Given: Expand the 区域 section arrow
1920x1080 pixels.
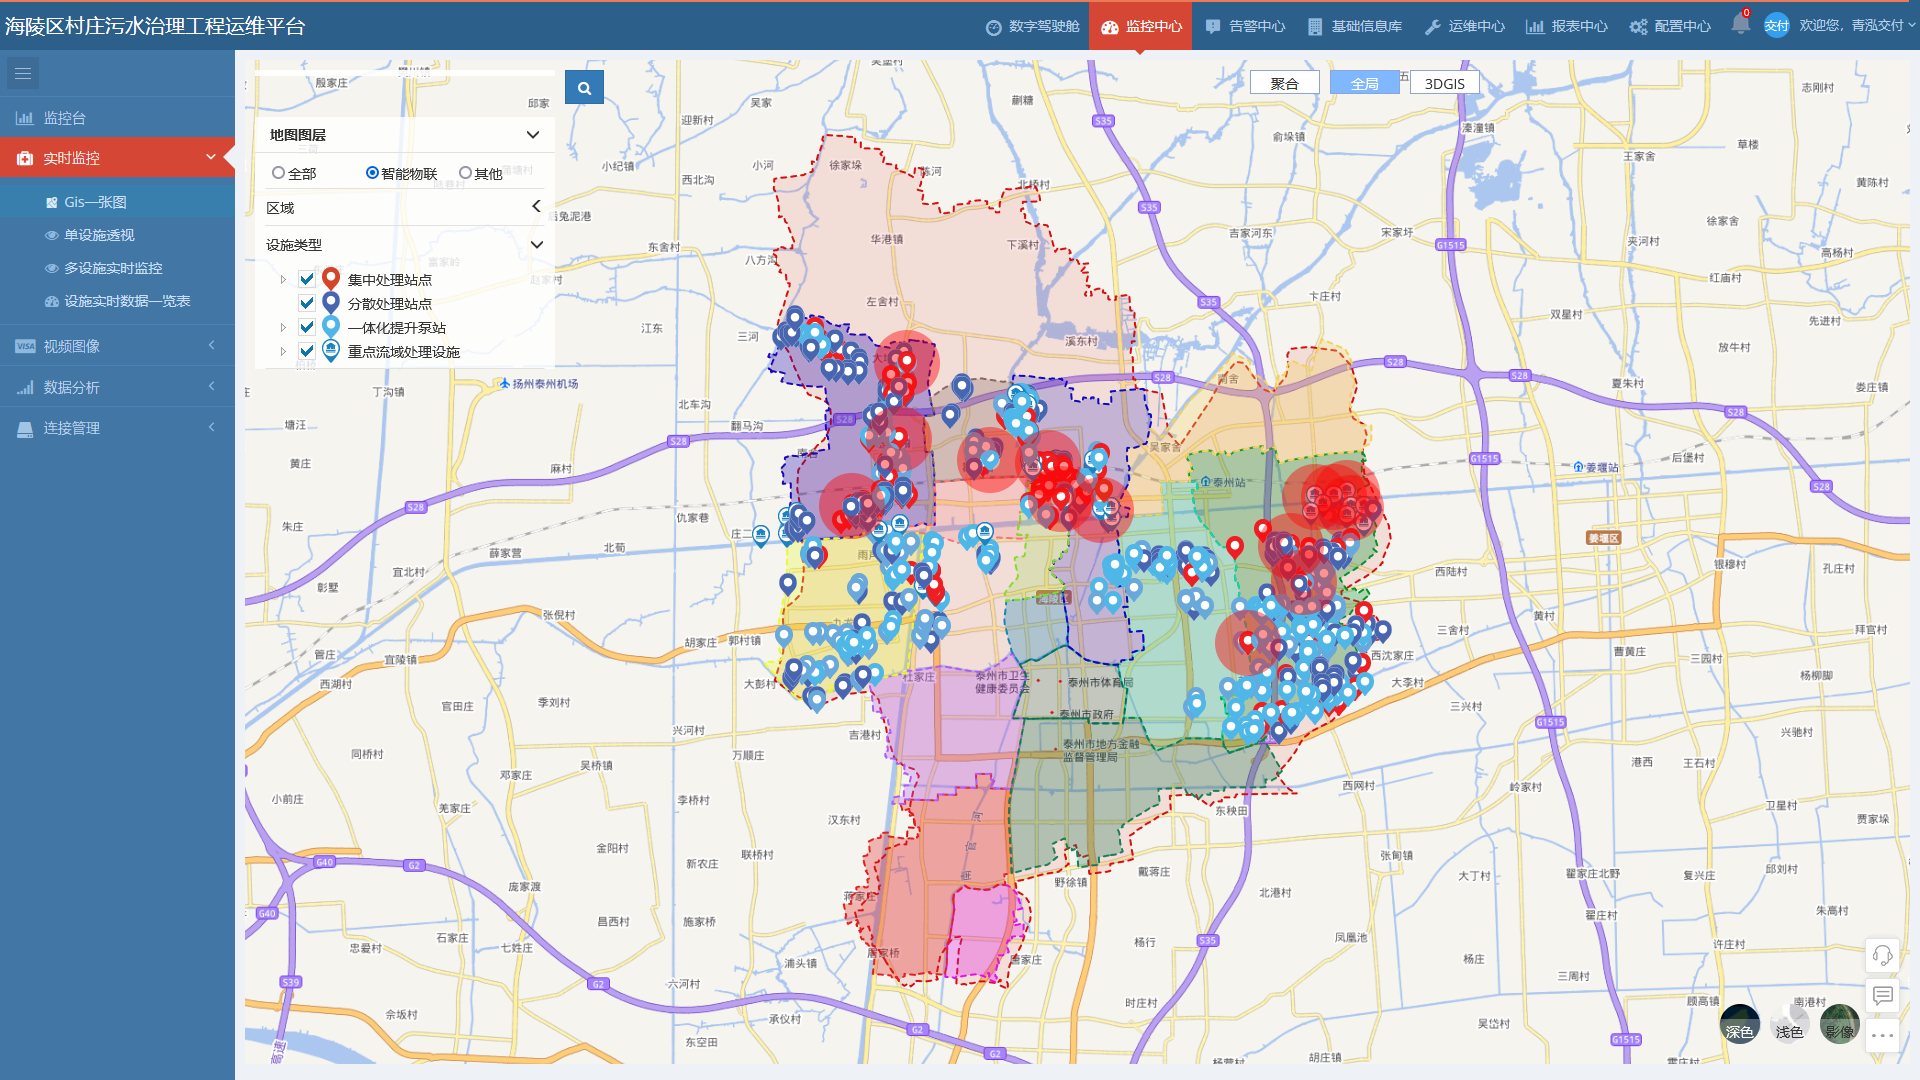Looking at the screenshot, I should 536,206.
